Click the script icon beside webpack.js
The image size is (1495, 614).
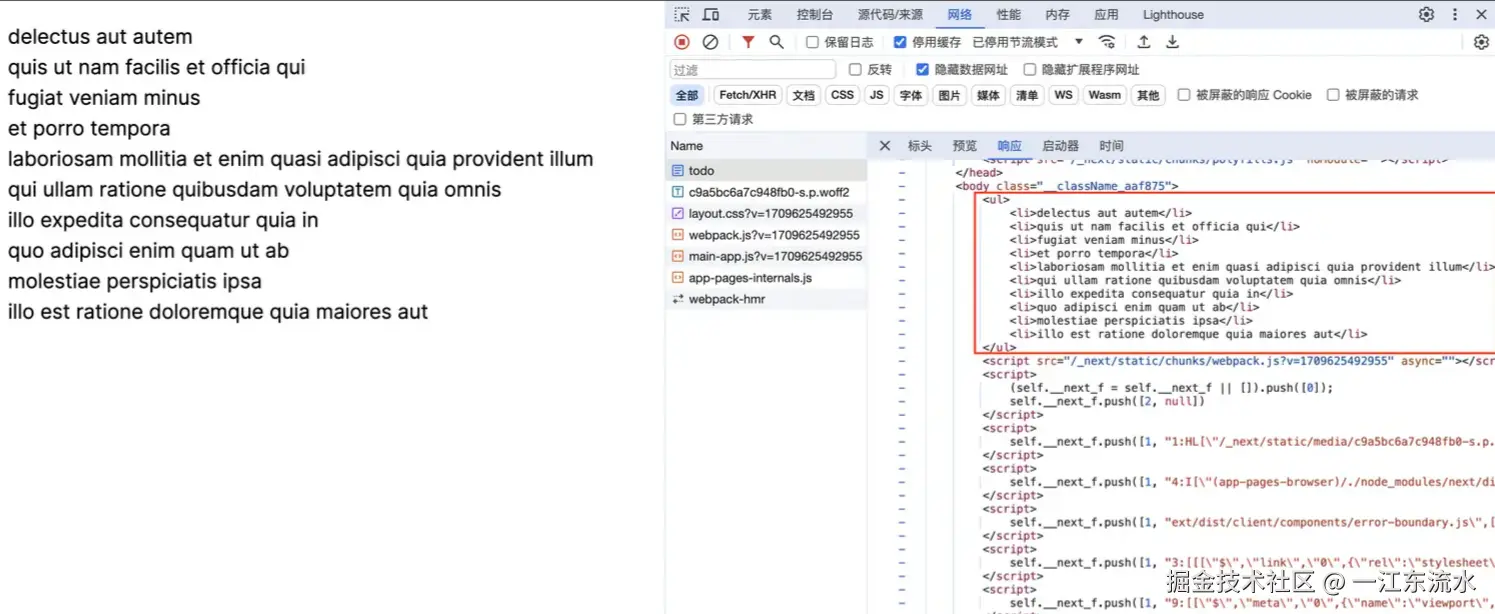click(677, 235)
